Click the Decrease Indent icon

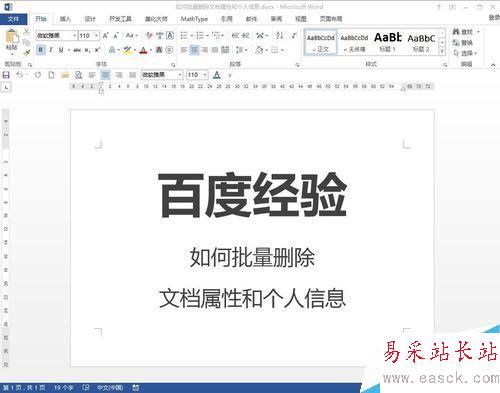235,35
